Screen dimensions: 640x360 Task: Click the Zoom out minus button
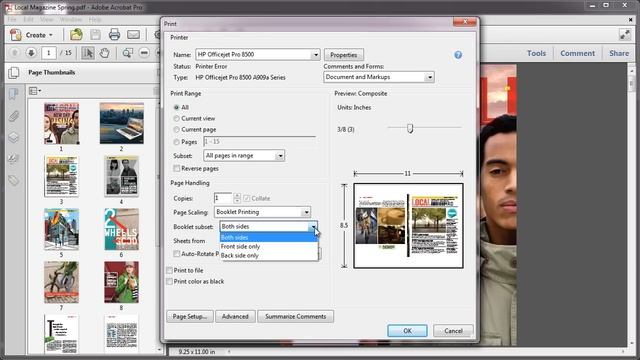[144, 53]
